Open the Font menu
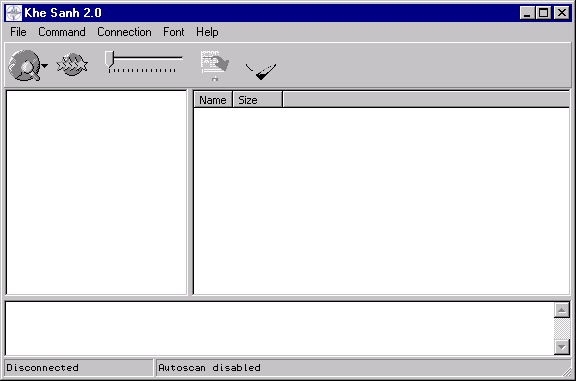The width and height of the screenshot is (576, 381). click(x=173, y=32)
